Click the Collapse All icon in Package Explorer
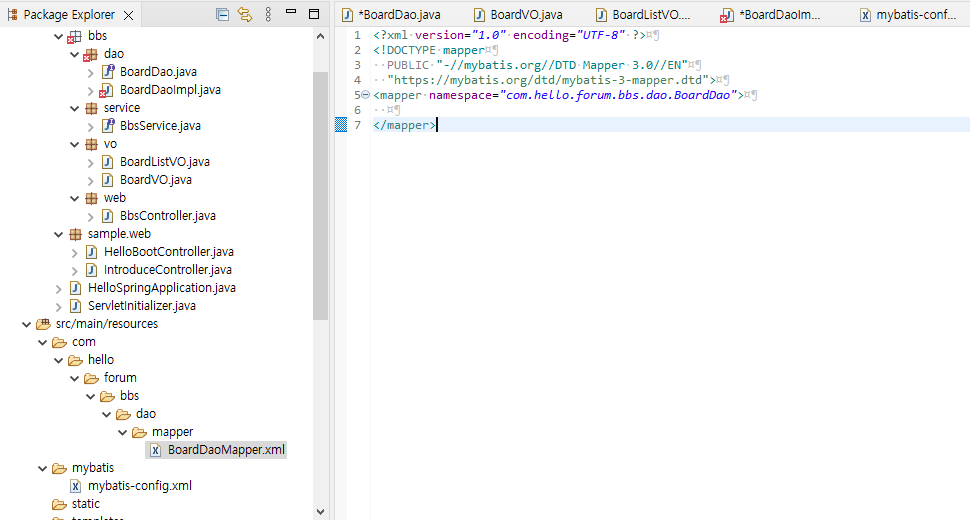The image size is (970, 520). click(222, 14)
